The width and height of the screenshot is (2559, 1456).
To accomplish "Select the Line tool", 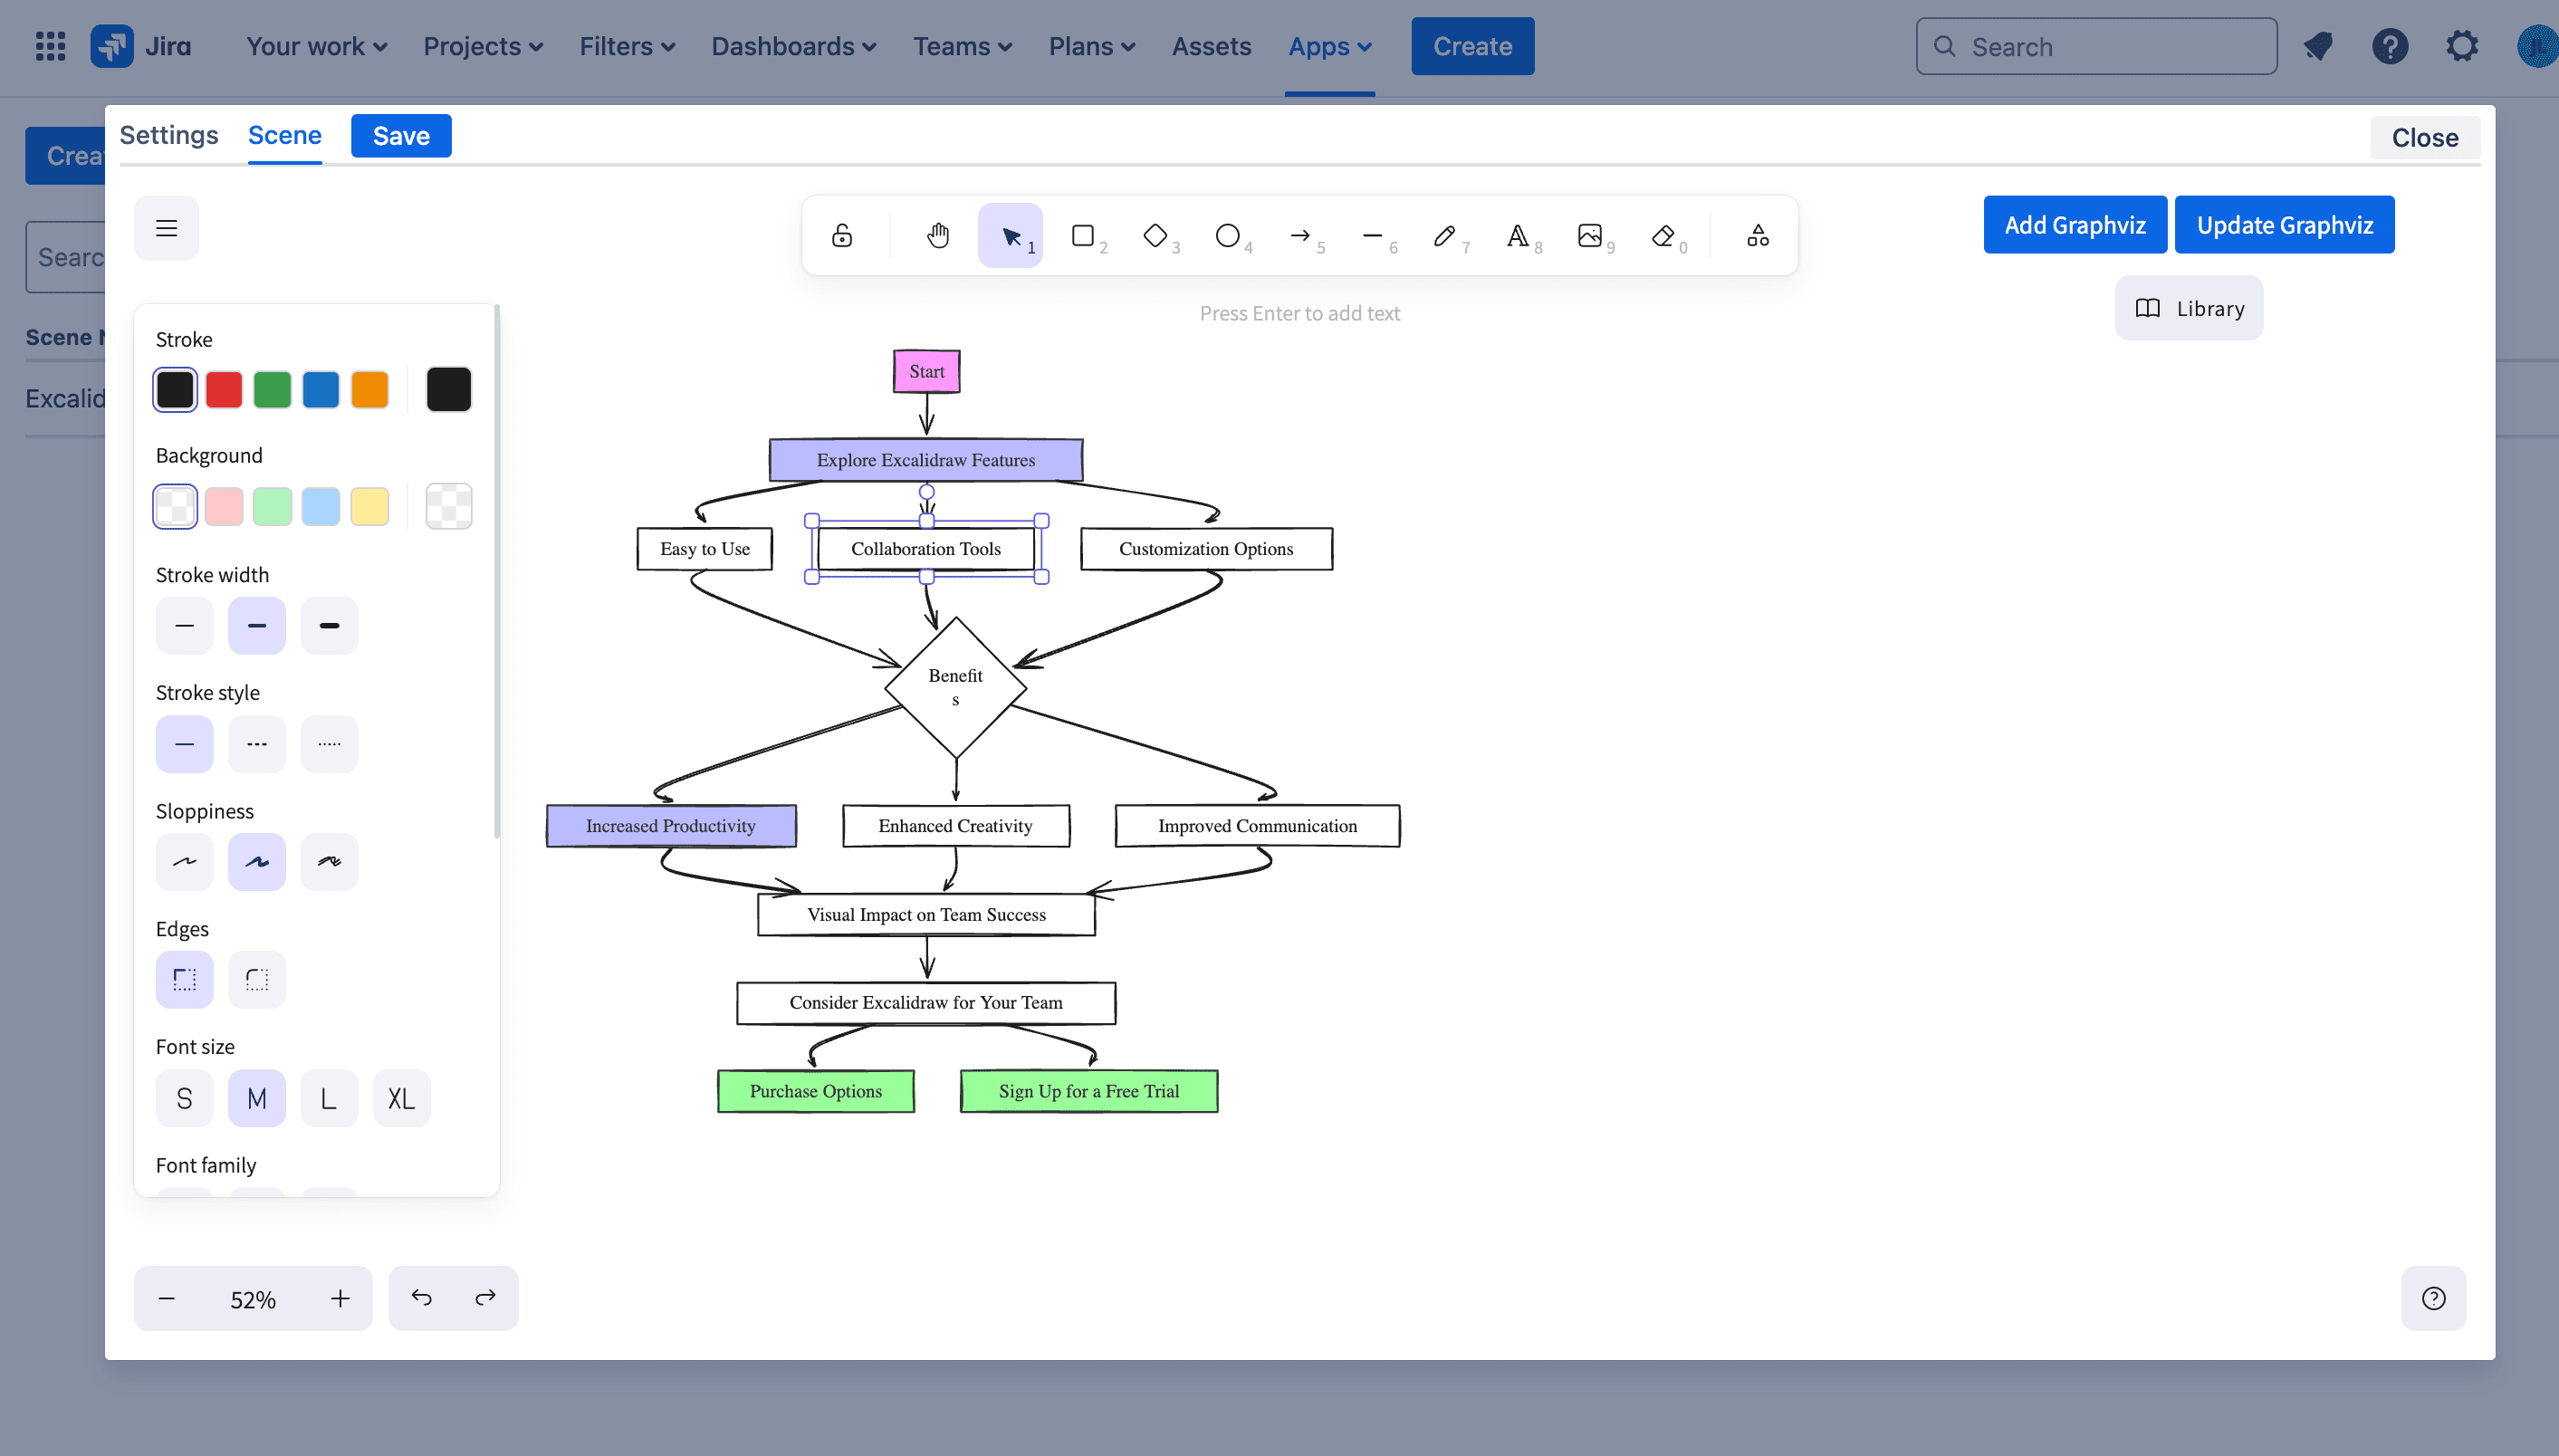I will [1372, 236].
